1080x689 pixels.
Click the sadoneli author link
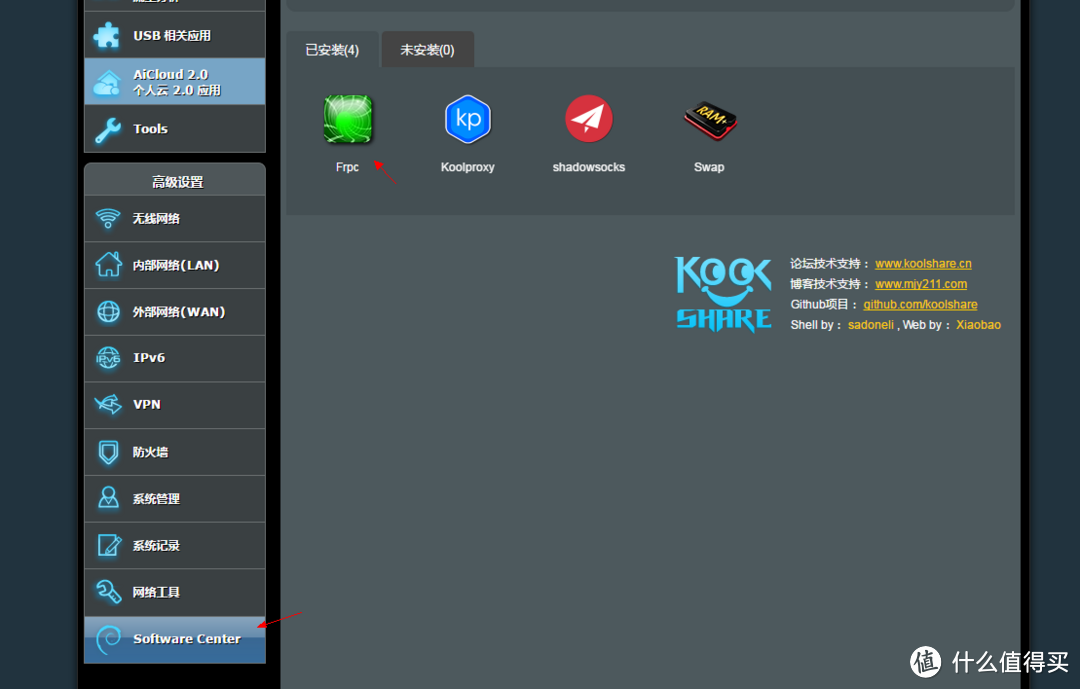click(x=871, y=325)
